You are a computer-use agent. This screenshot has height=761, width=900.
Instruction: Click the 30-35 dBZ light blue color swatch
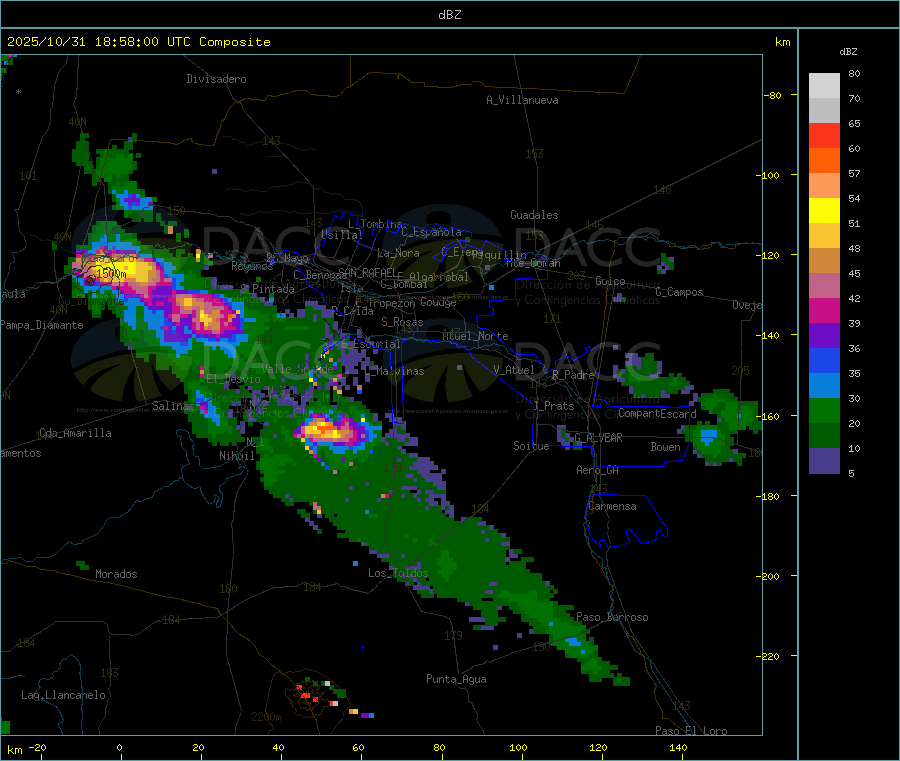[824, 386]
